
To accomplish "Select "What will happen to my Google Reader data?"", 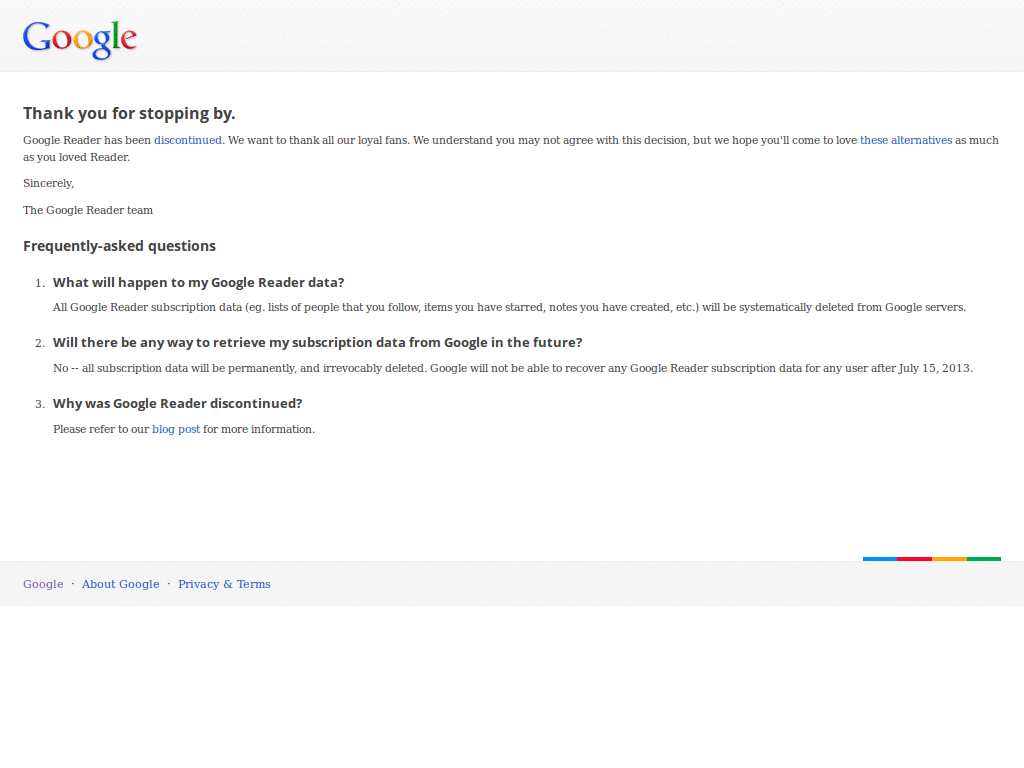I will [x=199, y=283].
